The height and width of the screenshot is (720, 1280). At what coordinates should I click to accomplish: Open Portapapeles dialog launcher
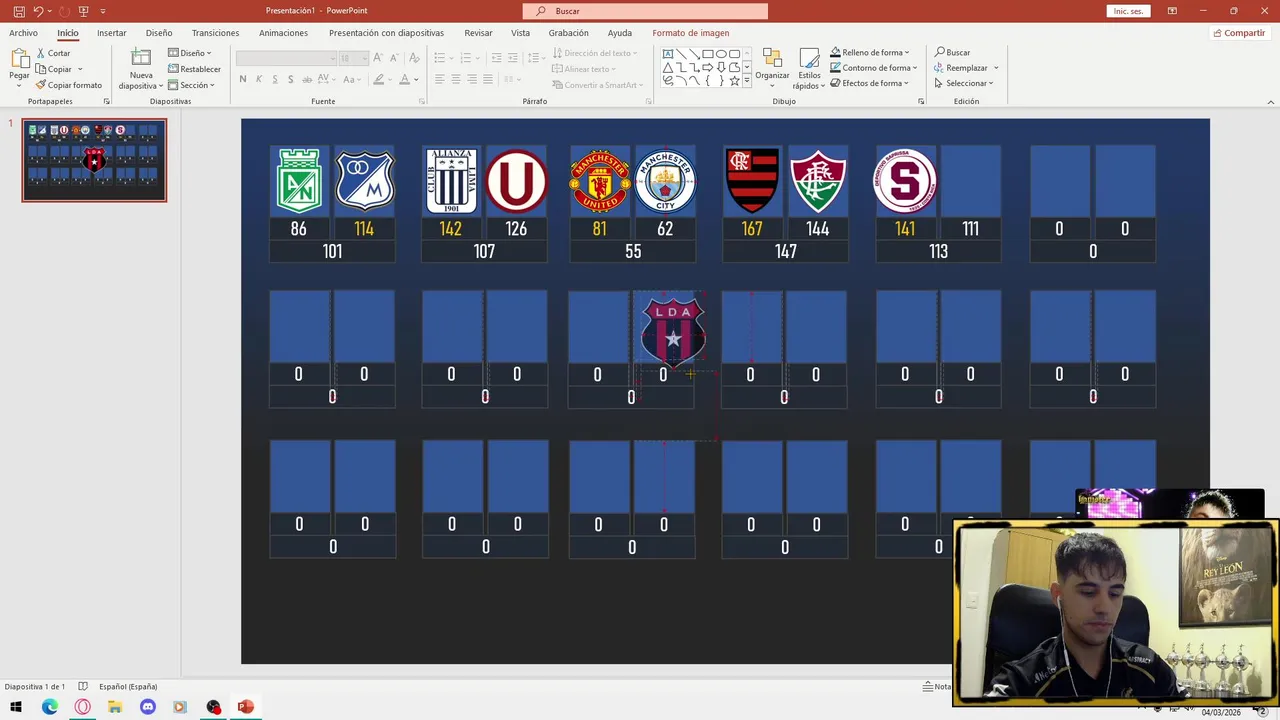107,101
